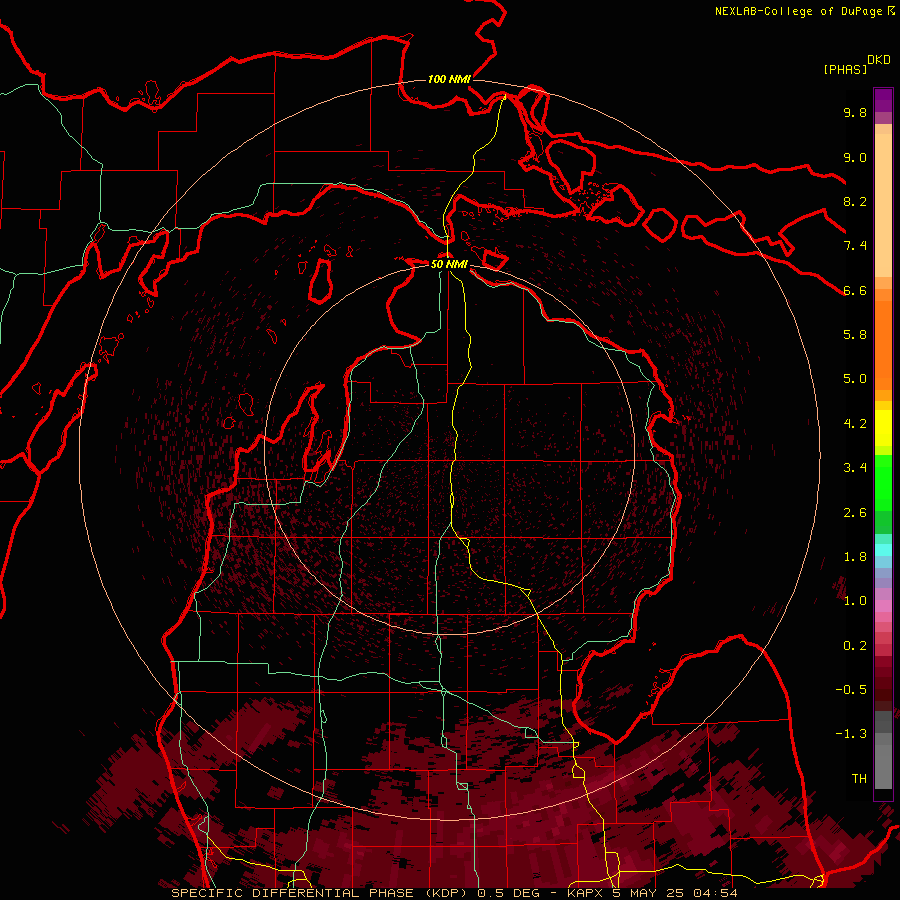Select the 4.2 legend value

855,424
